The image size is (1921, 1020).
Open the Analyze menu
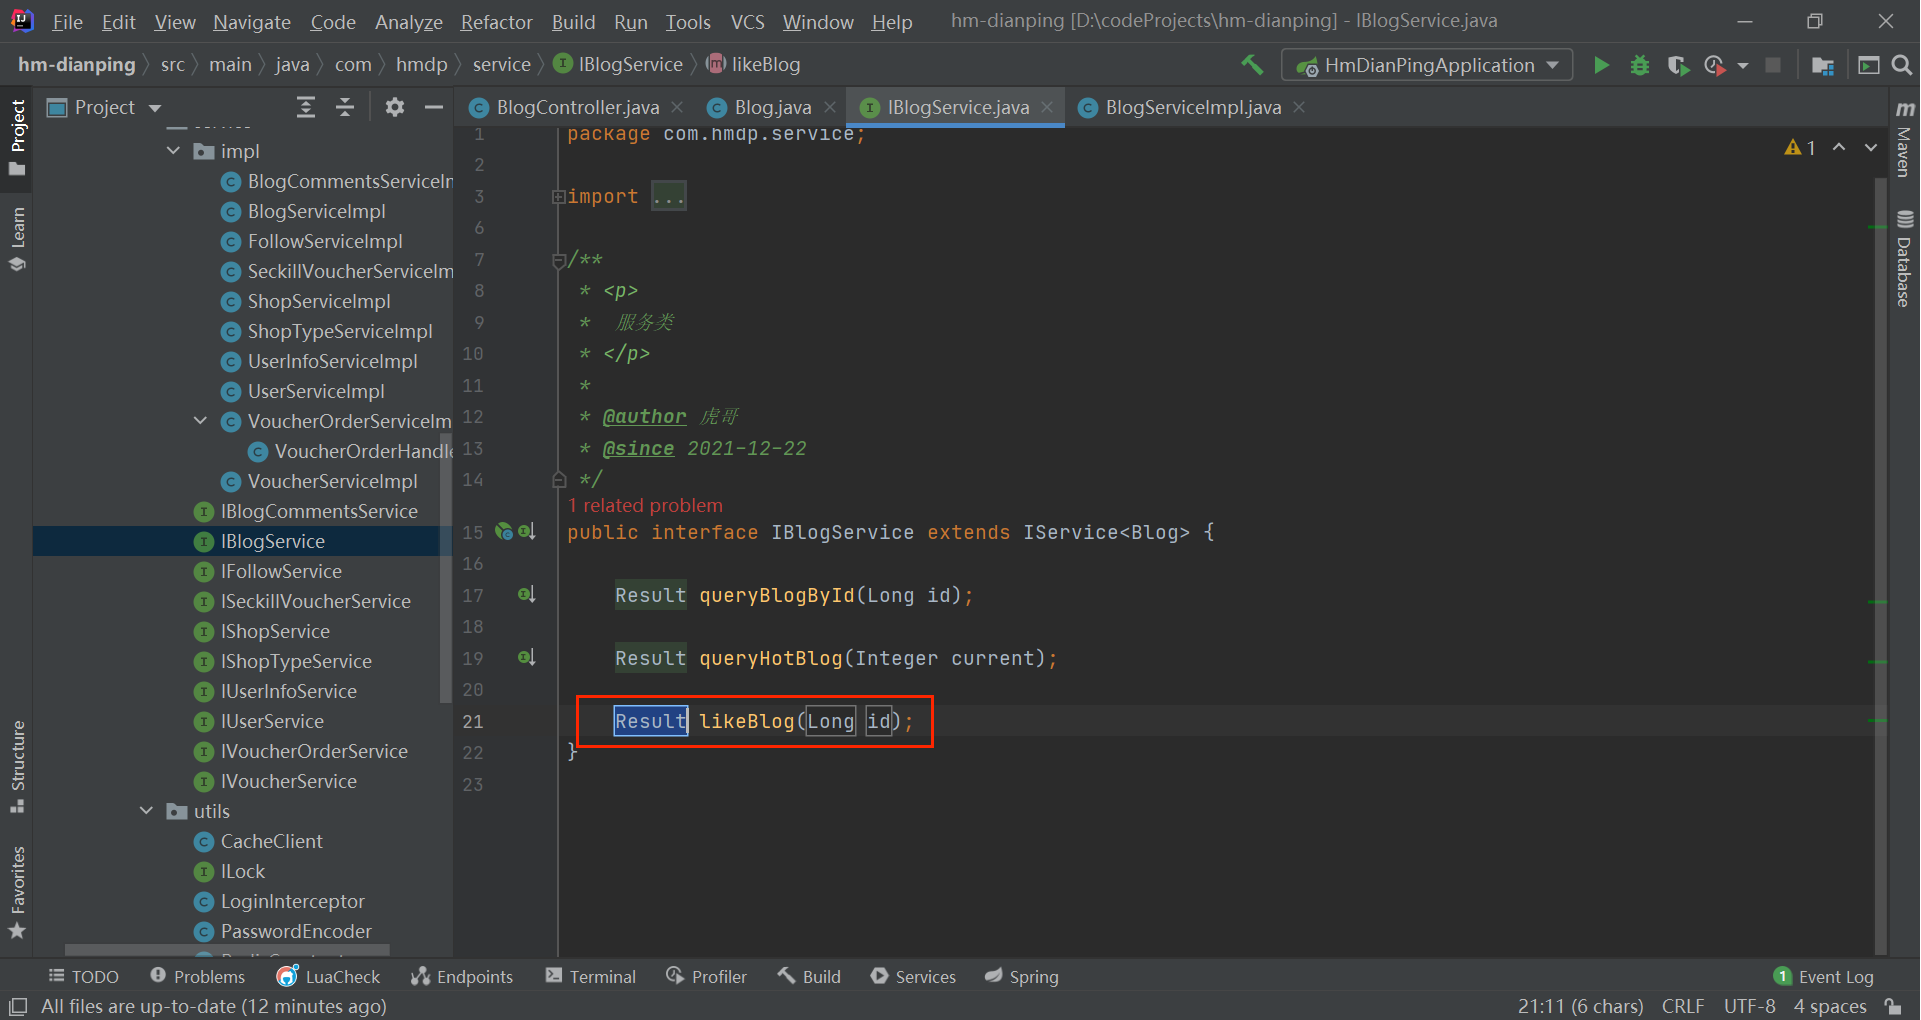[408, 21]
